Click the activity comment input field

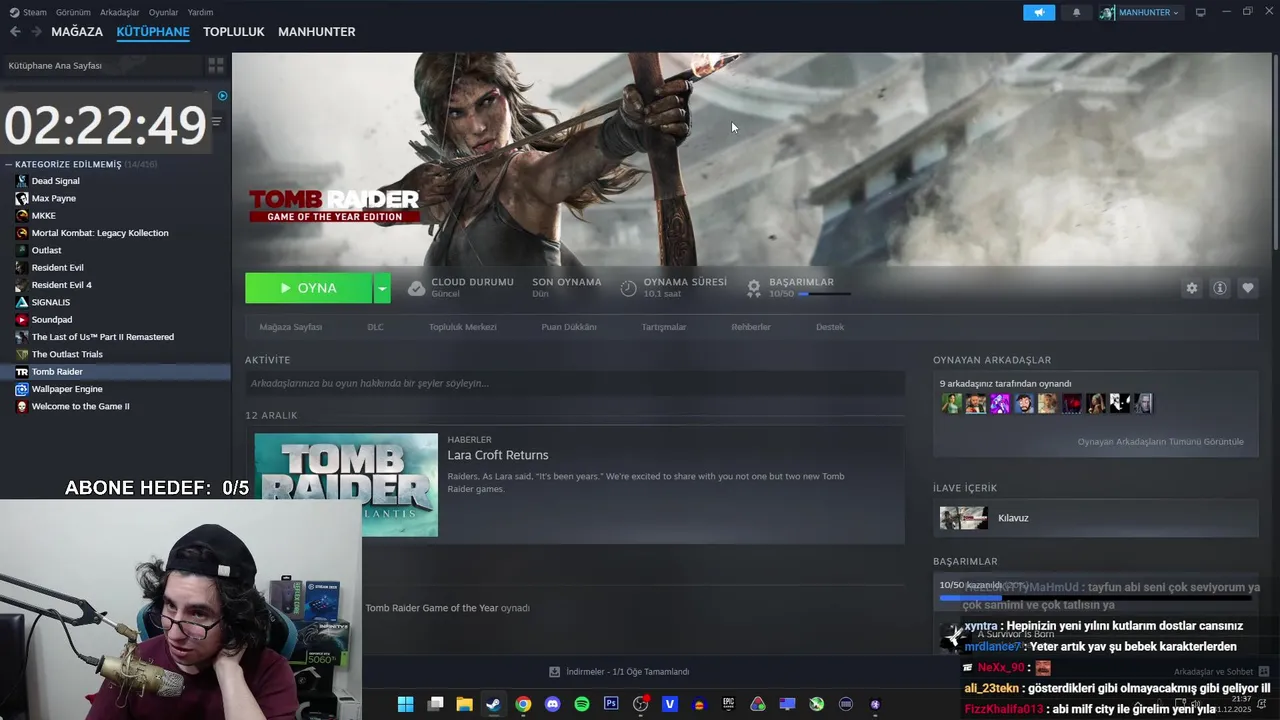click(575, 383)
